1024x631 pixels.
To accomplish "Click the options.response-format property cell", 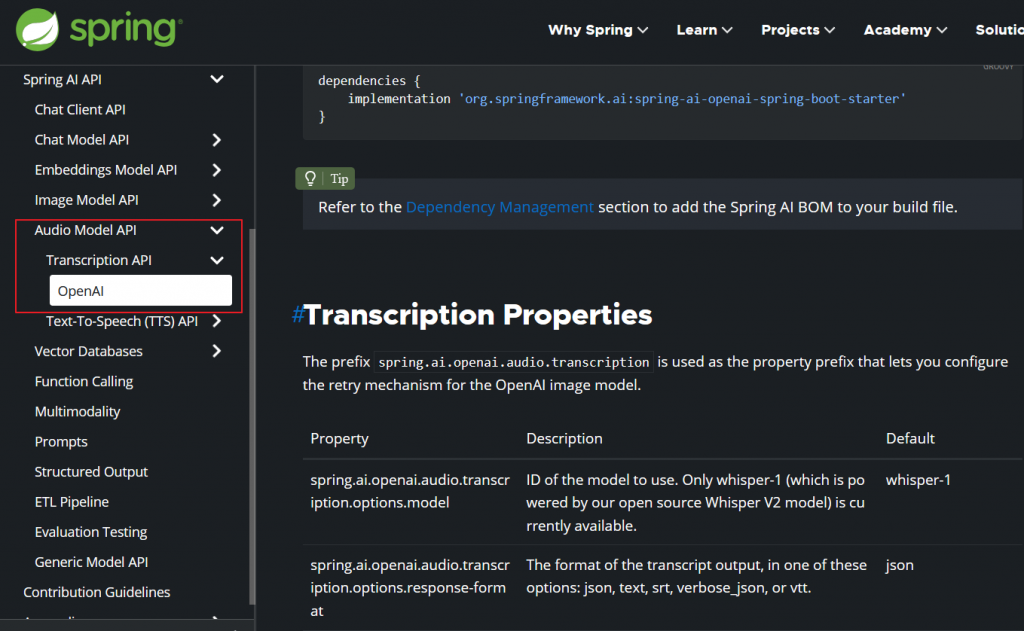I will click(410, 588).
